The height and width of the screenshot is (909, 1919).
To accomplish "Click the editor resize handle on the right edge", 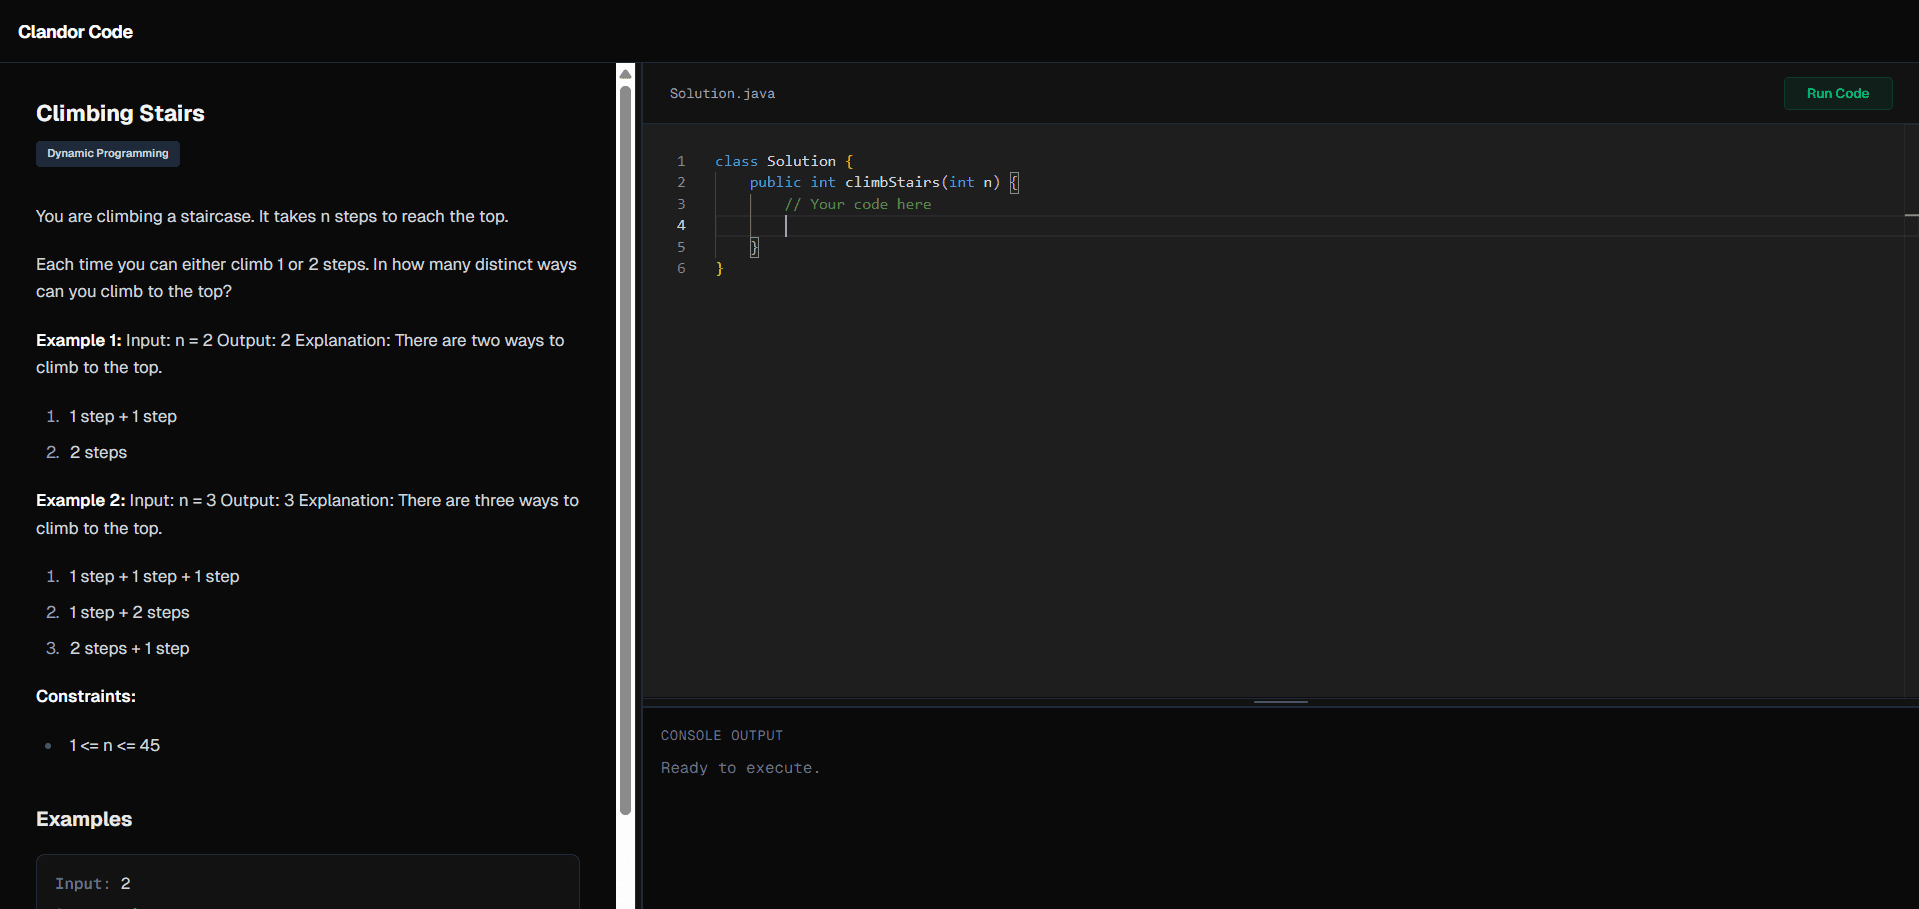I will 1911,214.
